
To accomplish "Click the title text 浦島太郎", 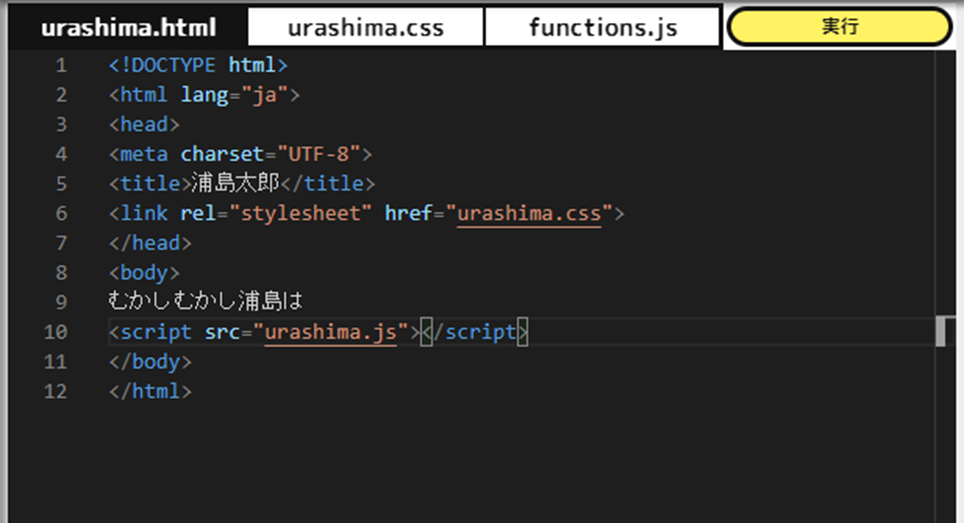I will (235, 183).
